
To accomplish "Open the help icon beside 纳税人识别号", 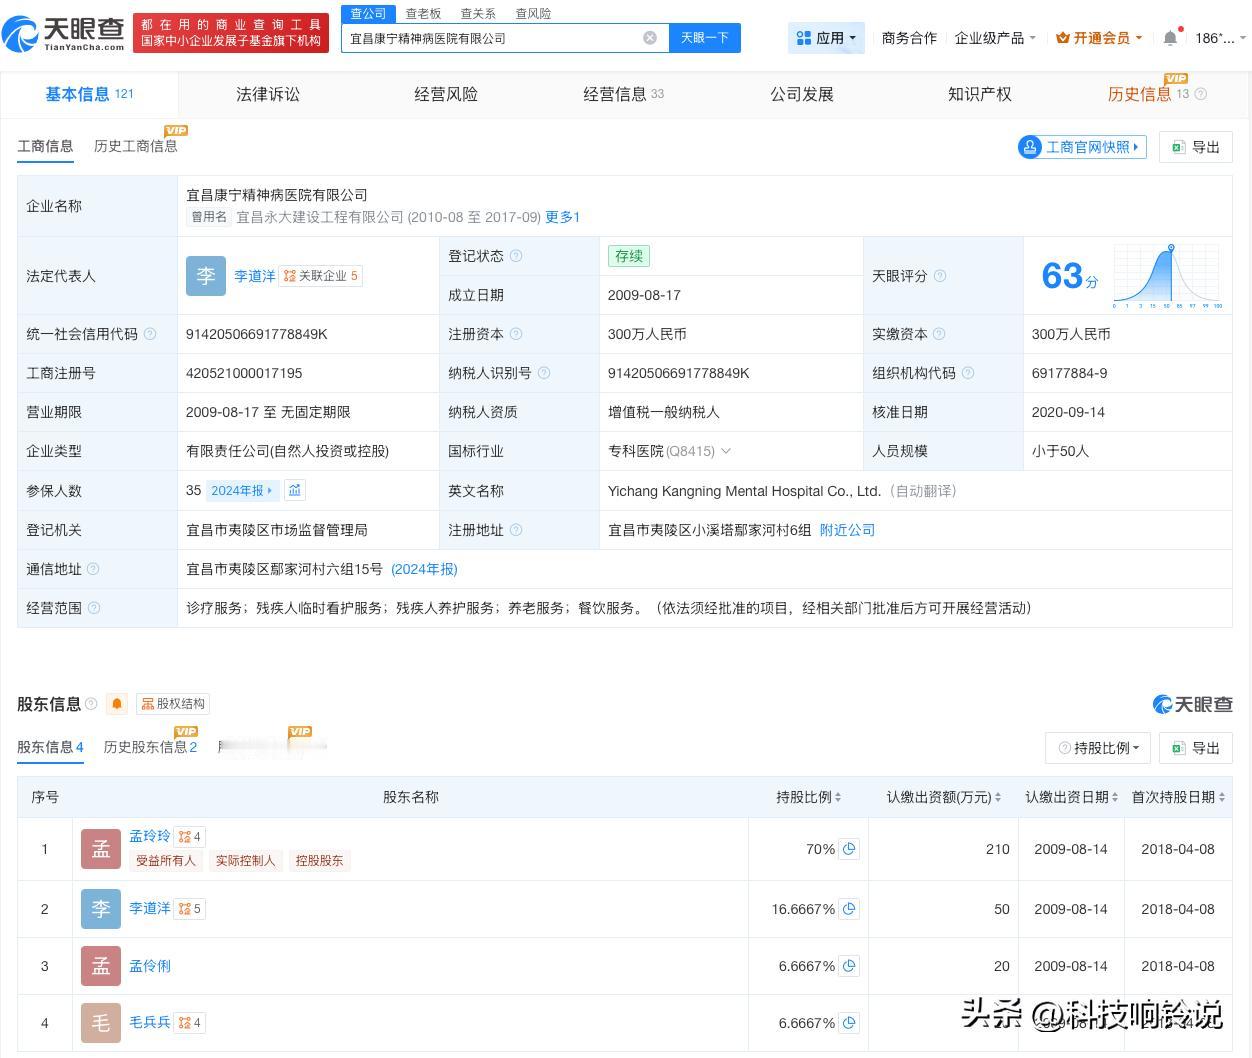I will coord(544,373).
